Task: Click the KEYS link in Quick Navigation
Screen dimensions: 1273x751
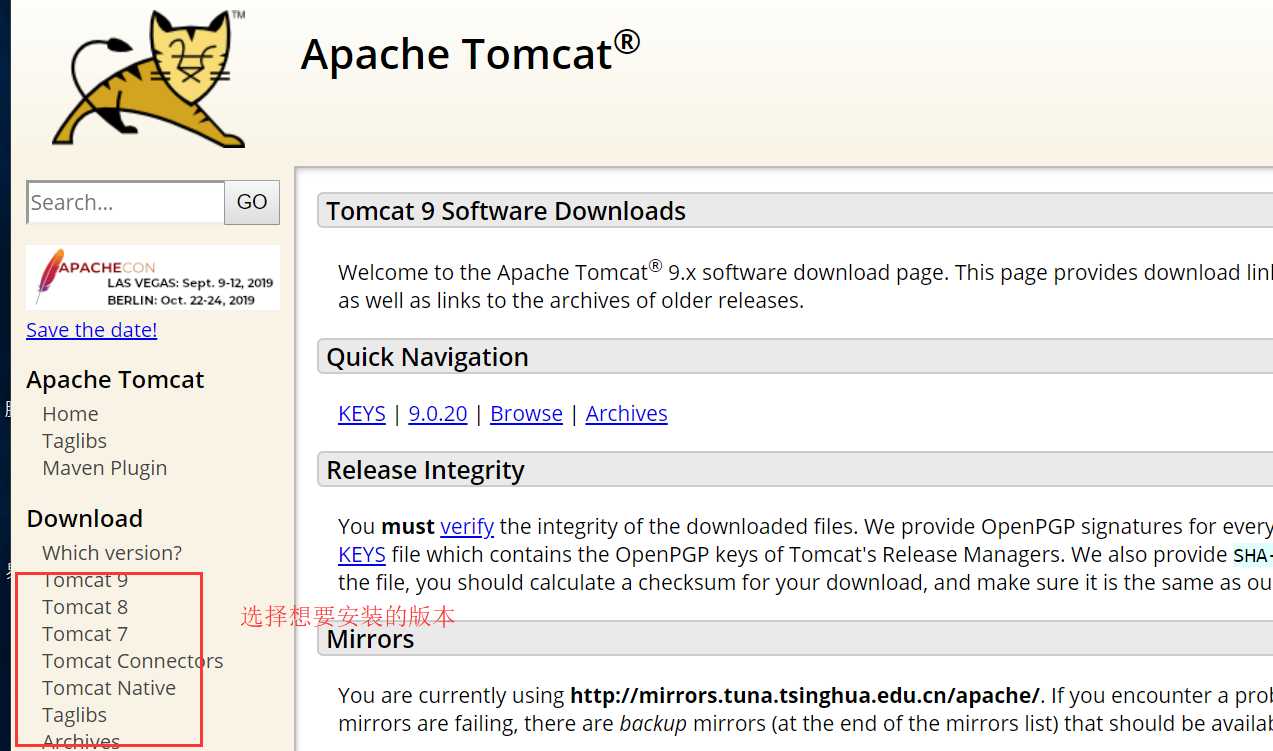Action: tap(362, 414)
